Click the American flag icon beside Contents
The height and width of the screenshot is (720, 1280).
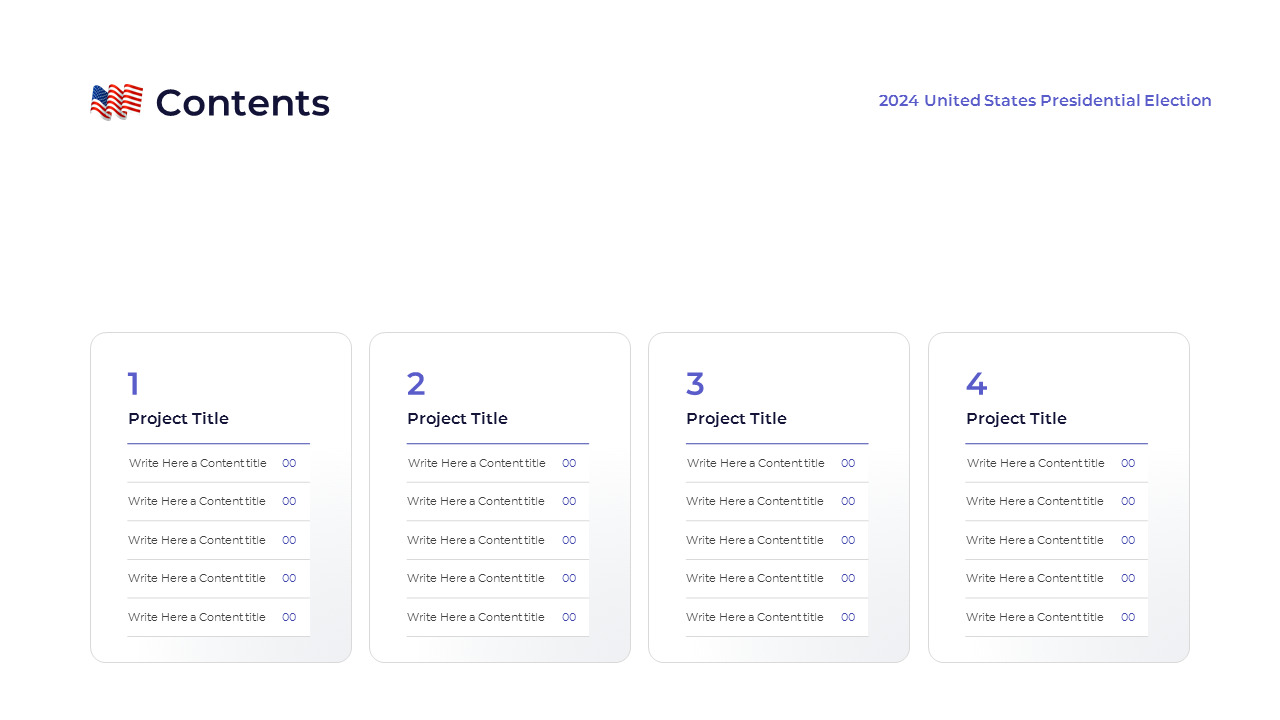(x=116, y=102)
